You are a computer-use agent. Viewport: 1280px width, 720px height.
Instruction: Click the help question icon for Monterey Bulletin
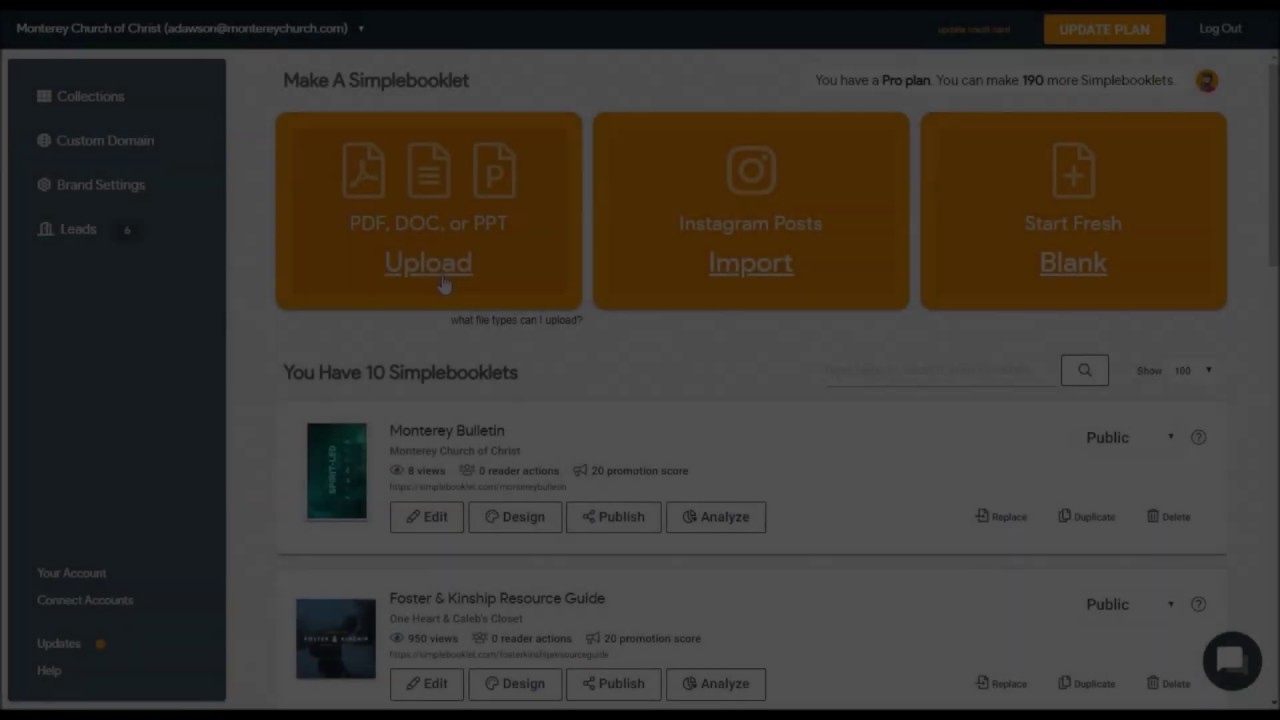point(1198,437)
